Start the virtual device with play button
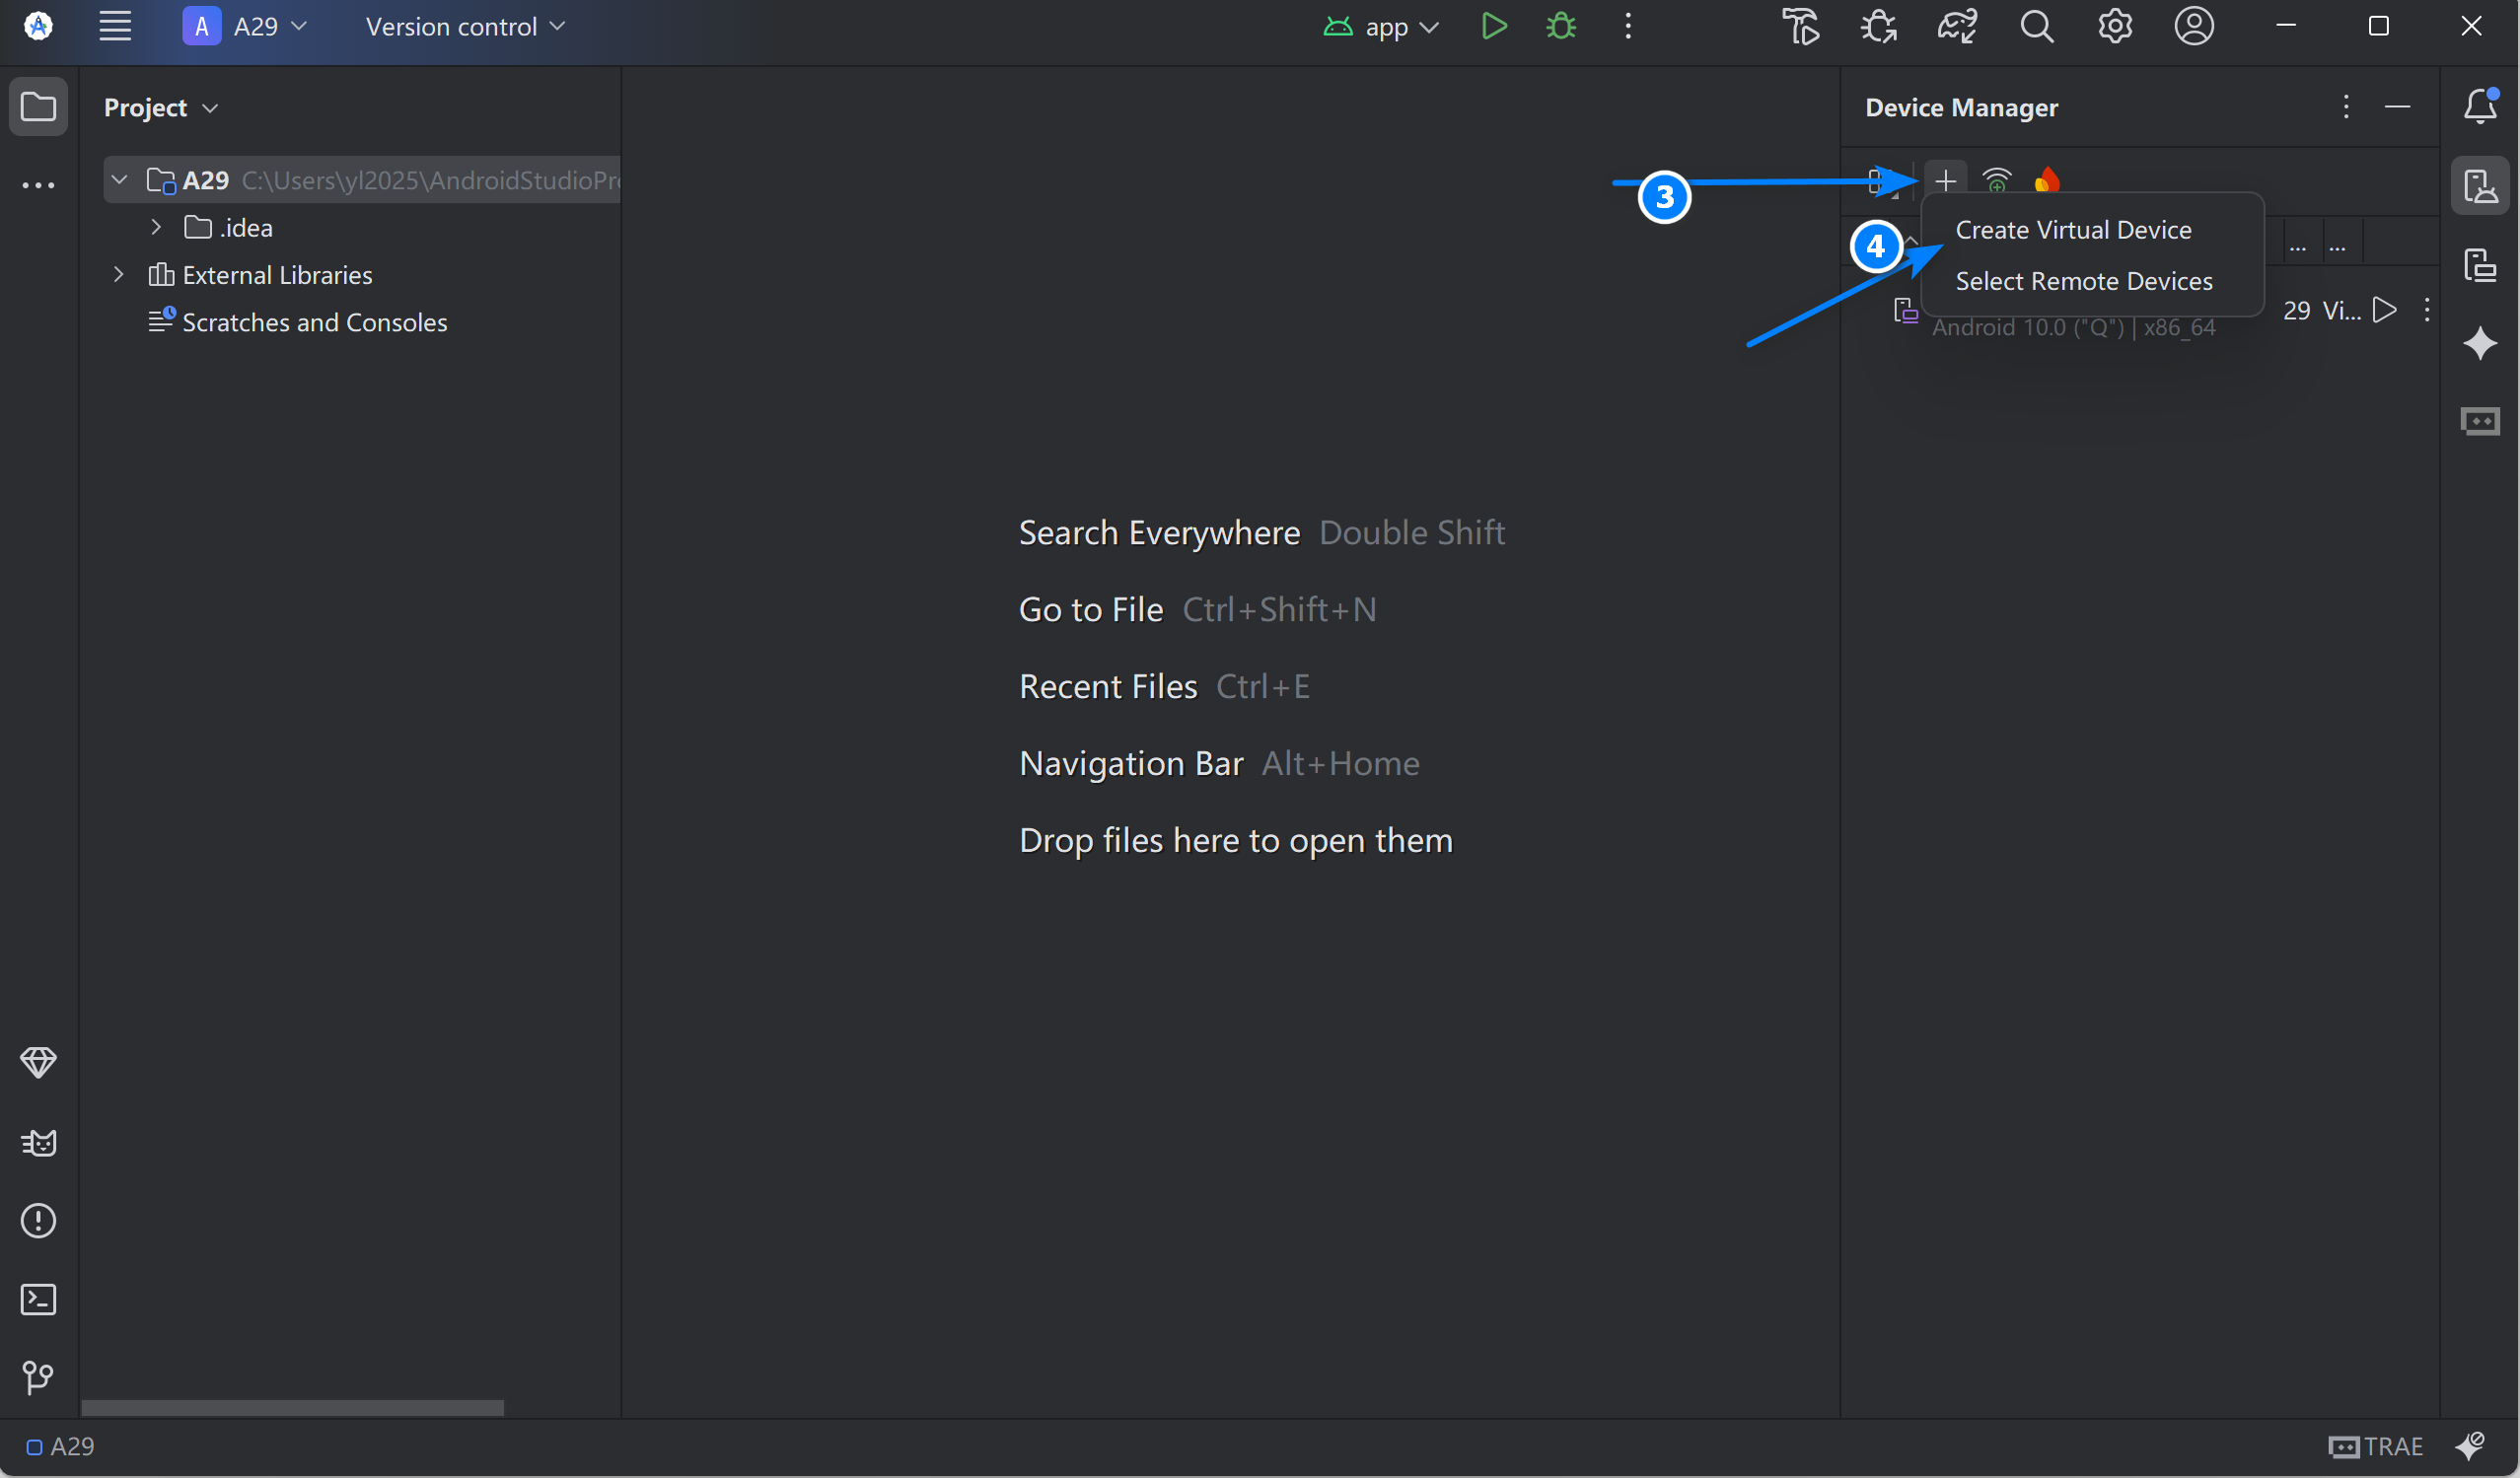2520x1478 pixels. tap(2385, 310)
